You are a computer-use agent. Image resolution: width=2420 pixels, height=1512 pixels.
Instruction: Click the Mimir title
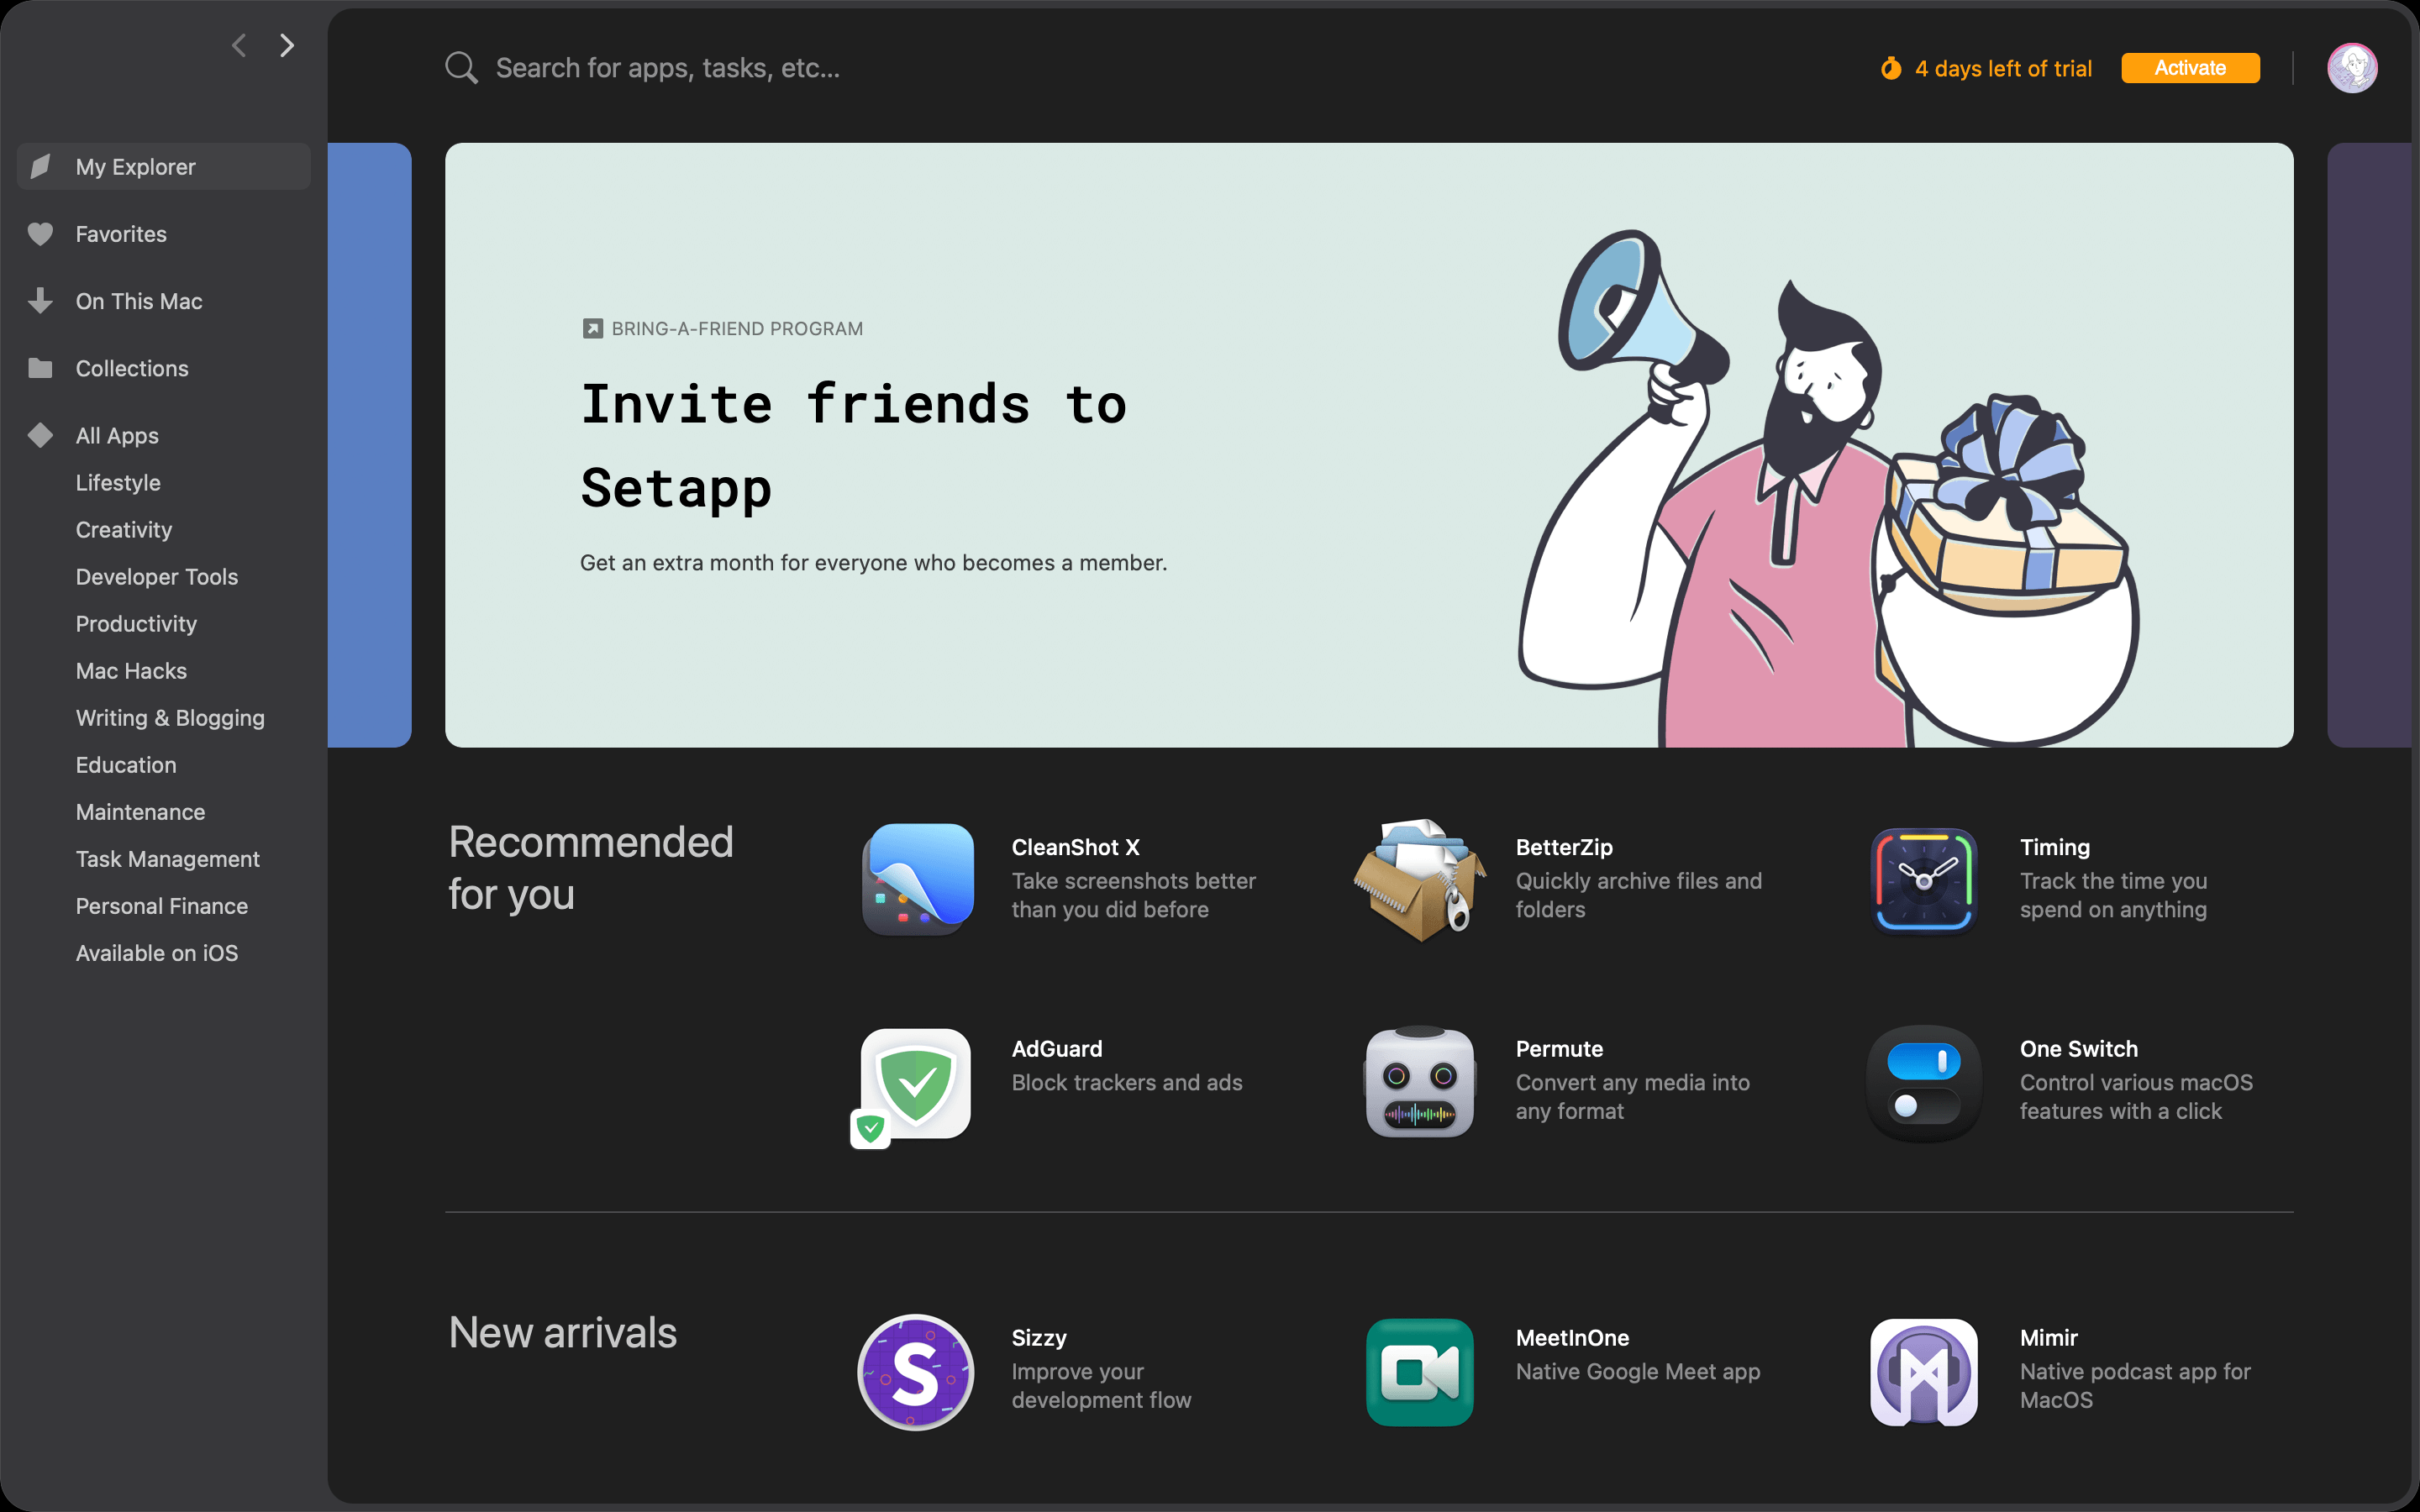(x=2049, y=1337)
